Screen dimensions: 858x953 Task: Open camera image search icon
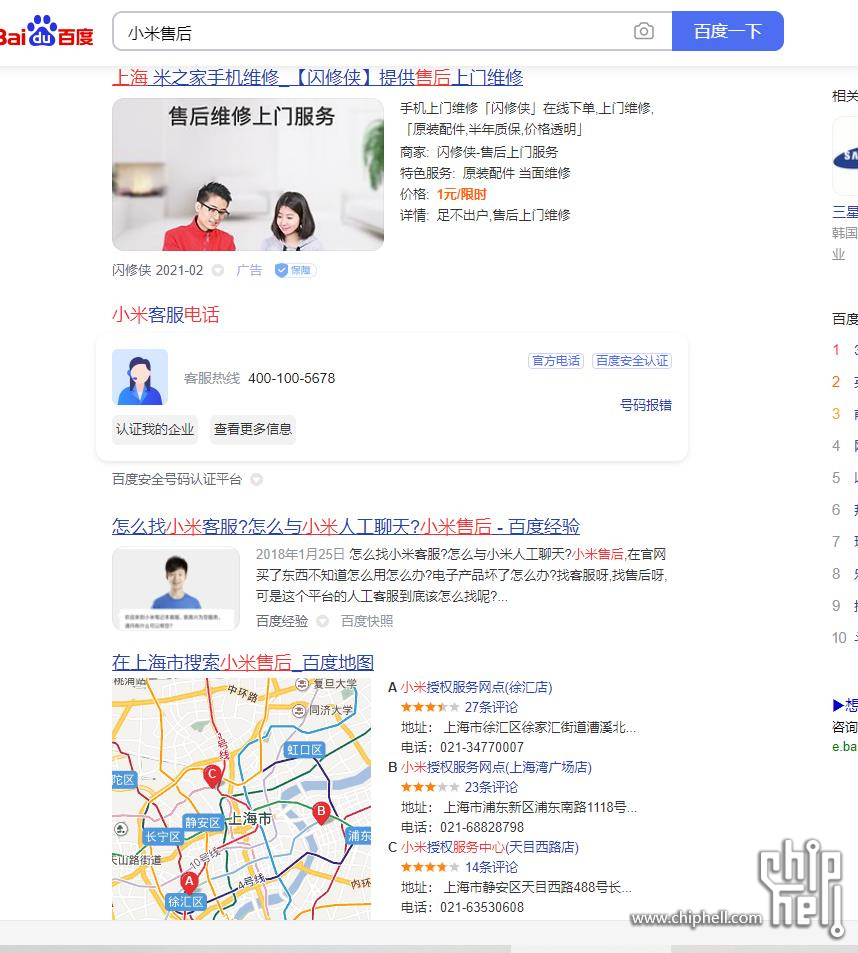[x=644, y=31]
